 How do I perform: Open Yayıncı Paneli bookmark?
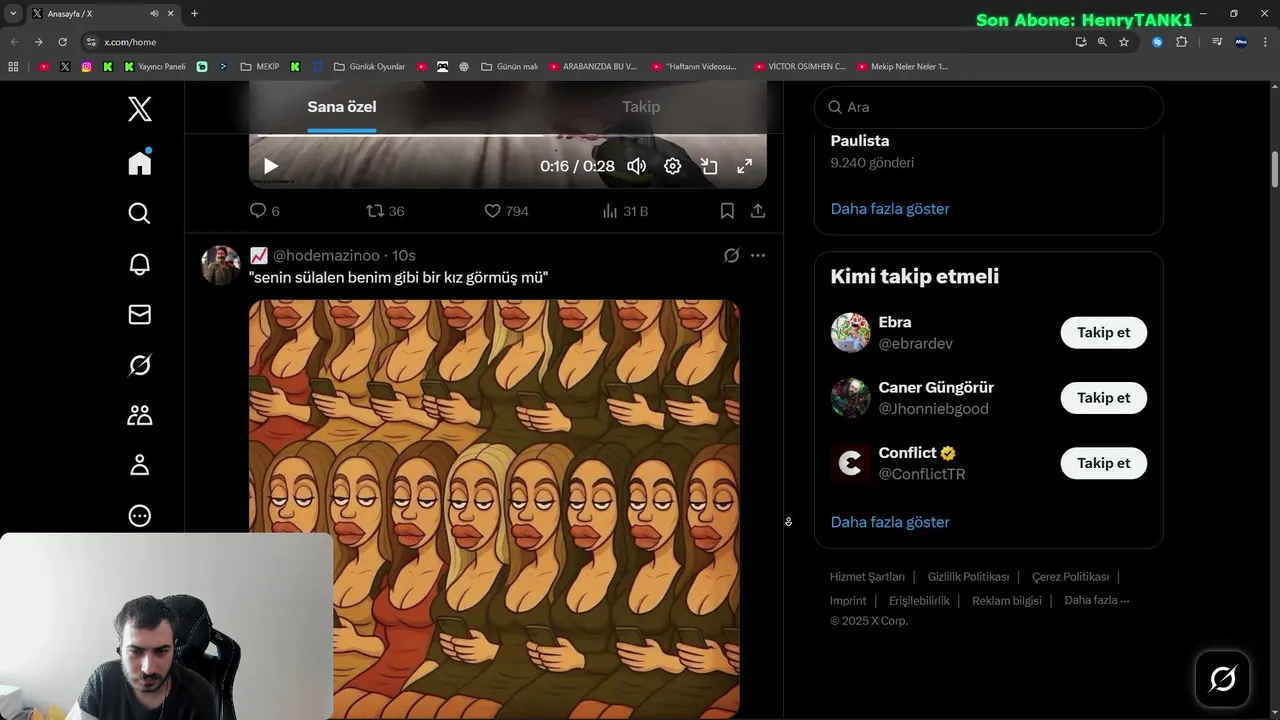(x=155, y=67)
